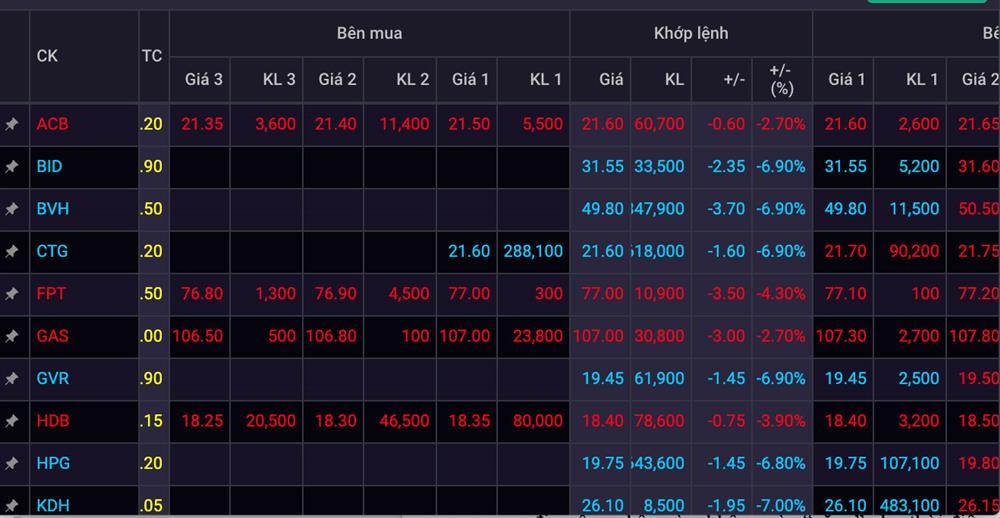Open the FPT ticker details
Viewport: 1000px width, 518px height.
coord(52,294)
